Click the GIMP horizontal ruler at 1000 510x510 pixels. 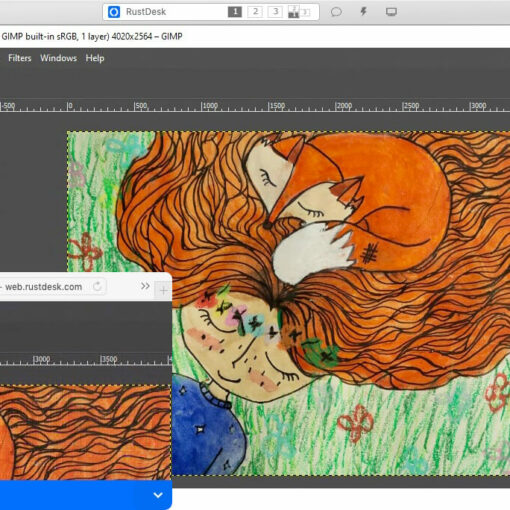click(x=210, y=106)
